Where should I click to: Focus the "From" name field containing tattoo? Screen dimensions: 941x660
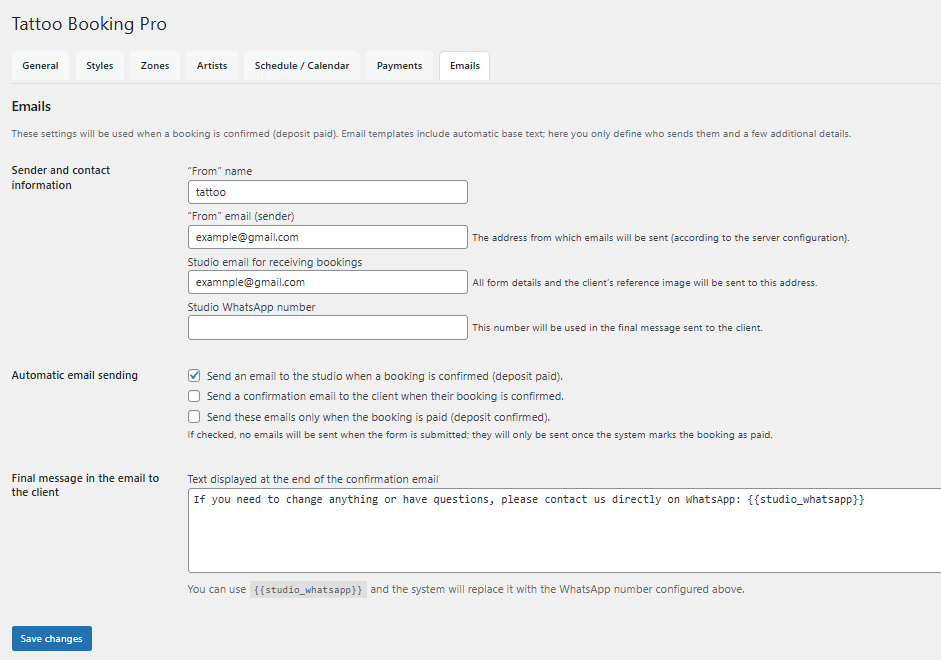[327, 192]
